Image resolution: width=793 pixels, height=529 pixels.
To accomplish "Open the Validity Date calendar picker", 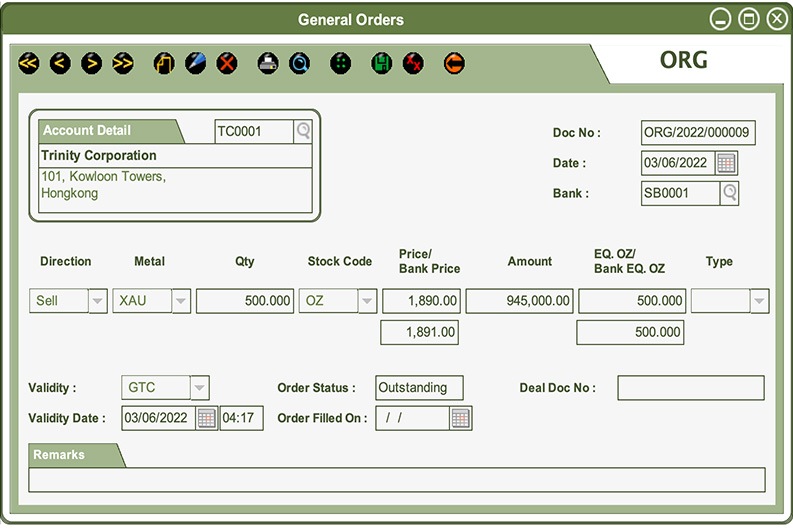I will coord(207,418).
